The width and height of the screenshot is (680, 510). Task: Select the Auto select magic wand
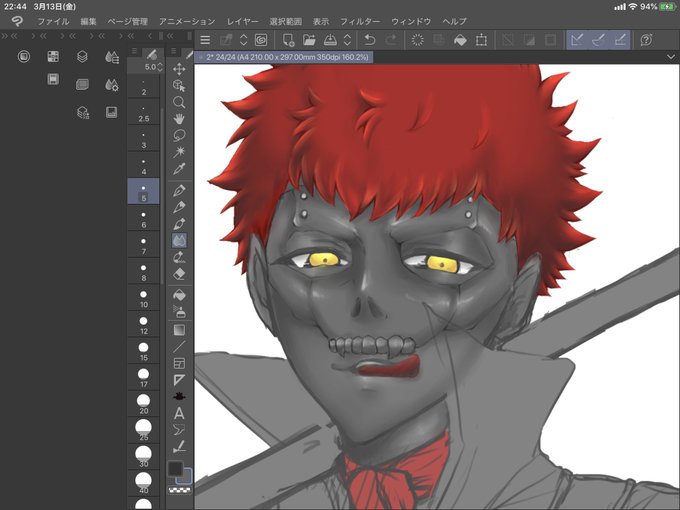179,152
